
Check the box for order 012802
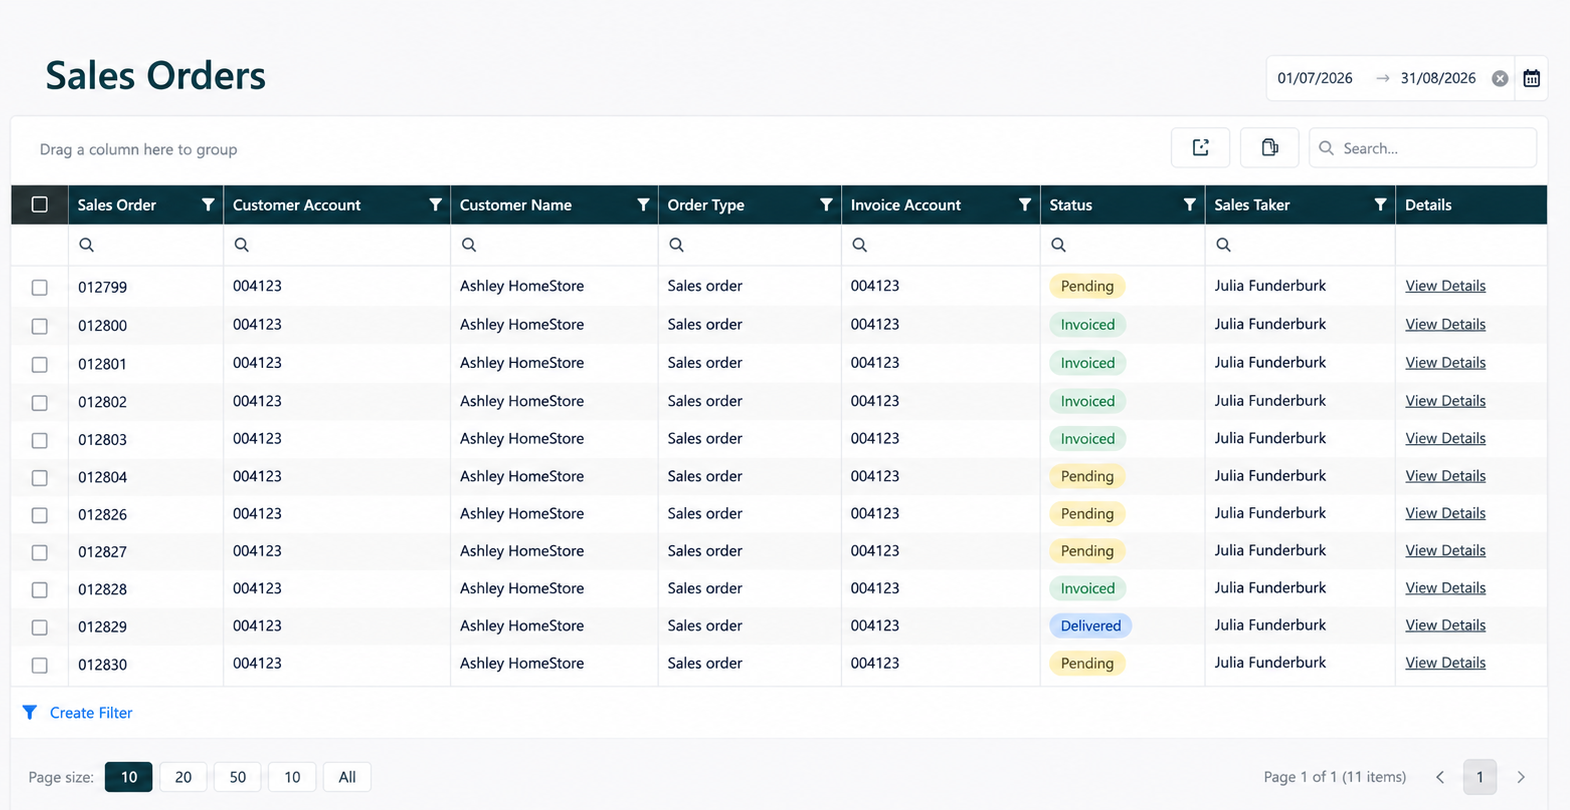point(40,403)
